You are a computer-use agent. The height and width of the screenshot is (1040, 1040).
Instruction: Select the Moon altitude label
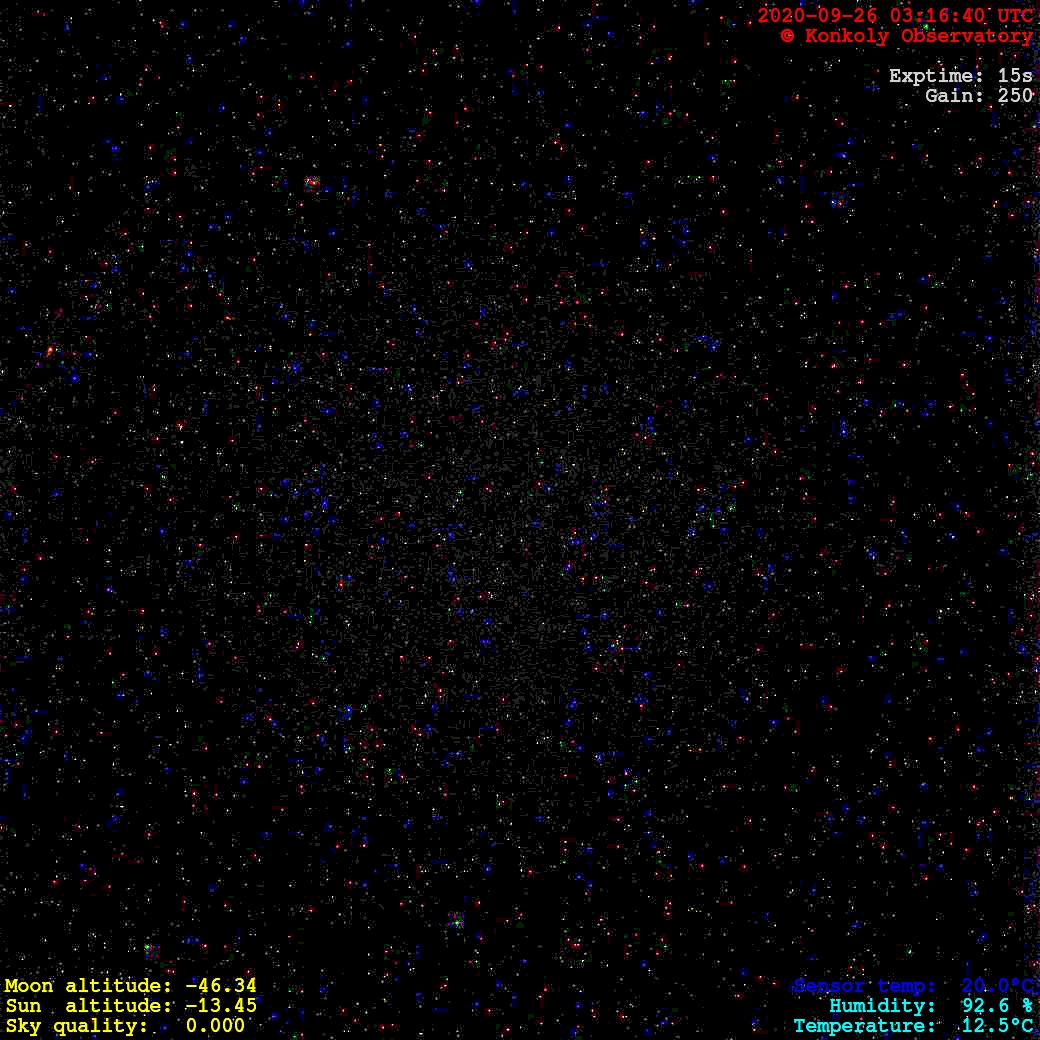pyautogui.click(x=88, y=986)
